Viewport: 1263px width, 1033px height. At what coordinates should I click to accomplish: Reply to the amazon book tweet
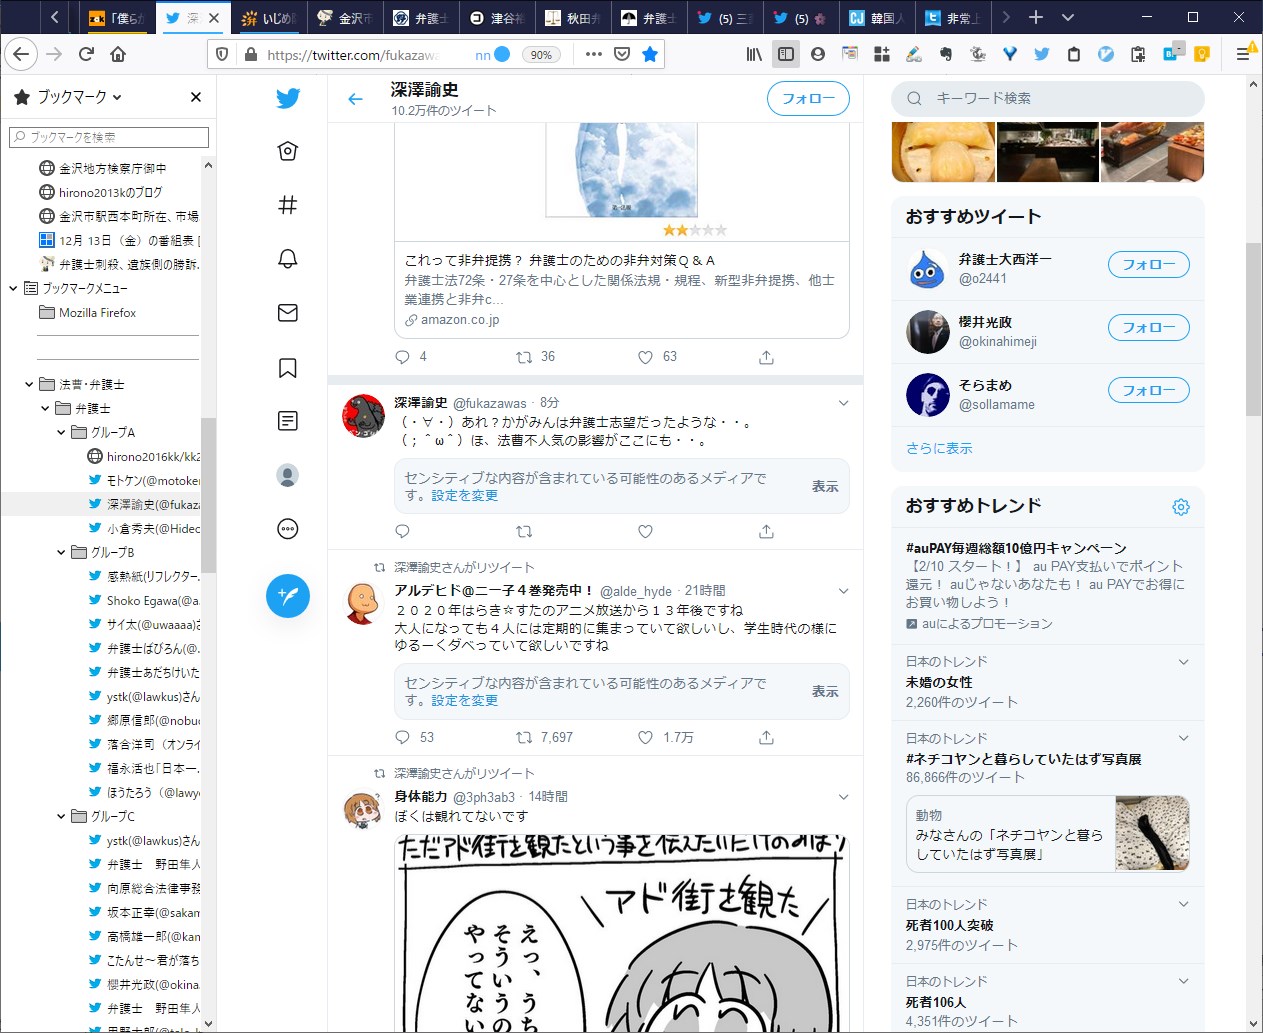coord(403,357)
